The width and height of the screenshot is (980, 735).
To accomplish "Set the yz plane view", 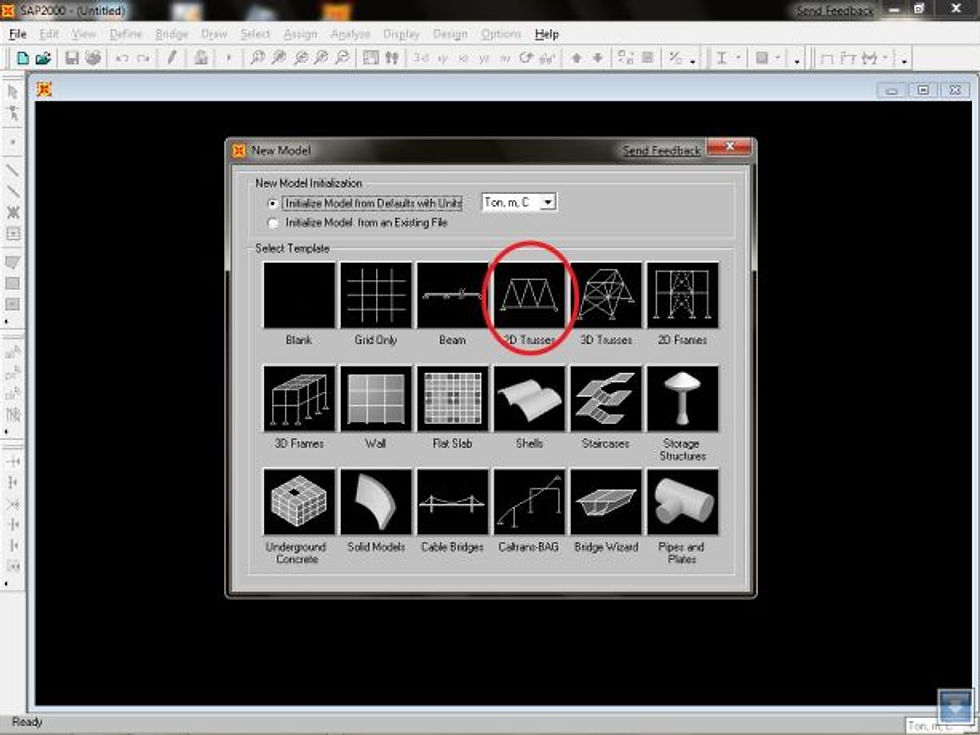I will (x=484, y=58).
